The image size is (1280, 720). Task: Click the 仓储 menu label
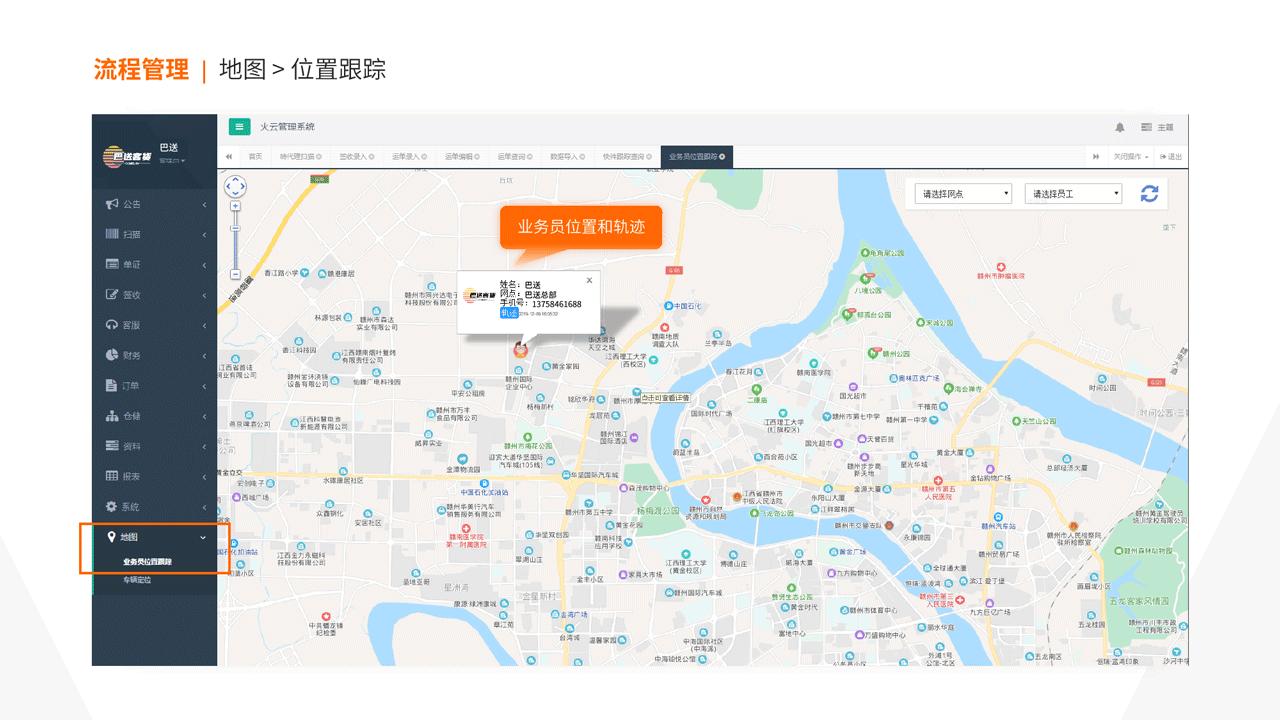point(132,416)
